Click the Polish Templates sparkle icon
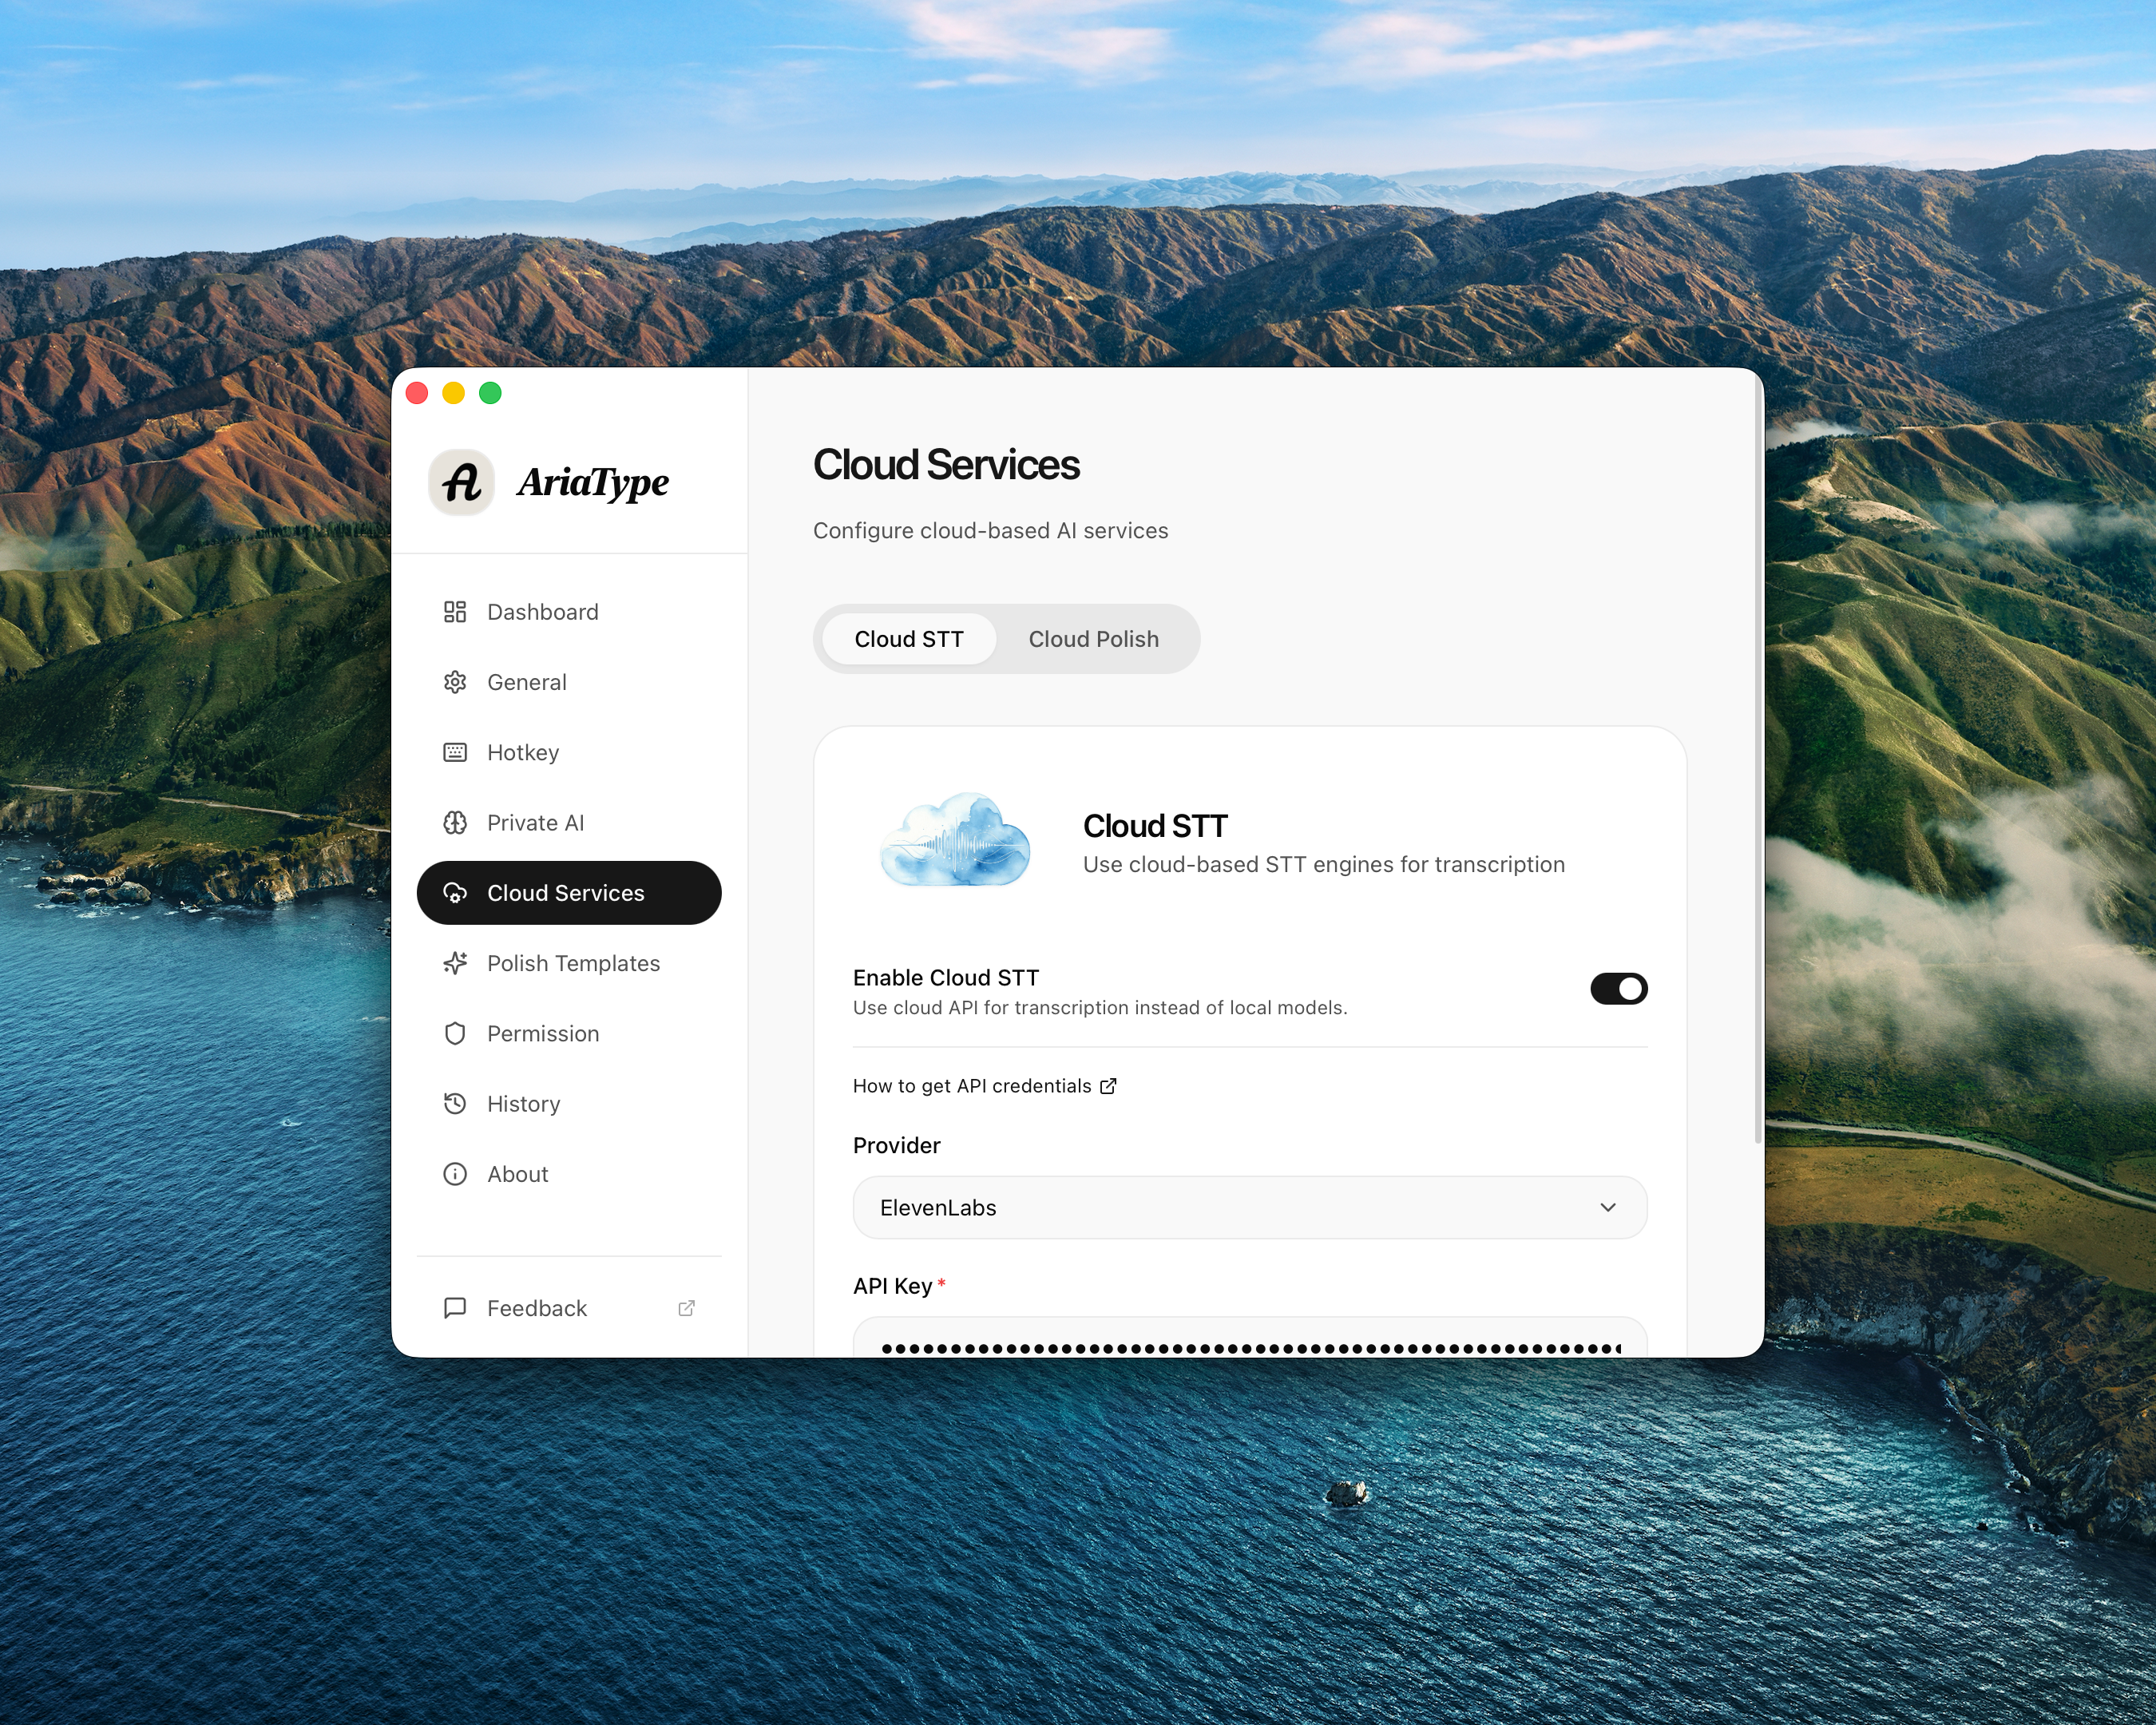 [455, 963]
